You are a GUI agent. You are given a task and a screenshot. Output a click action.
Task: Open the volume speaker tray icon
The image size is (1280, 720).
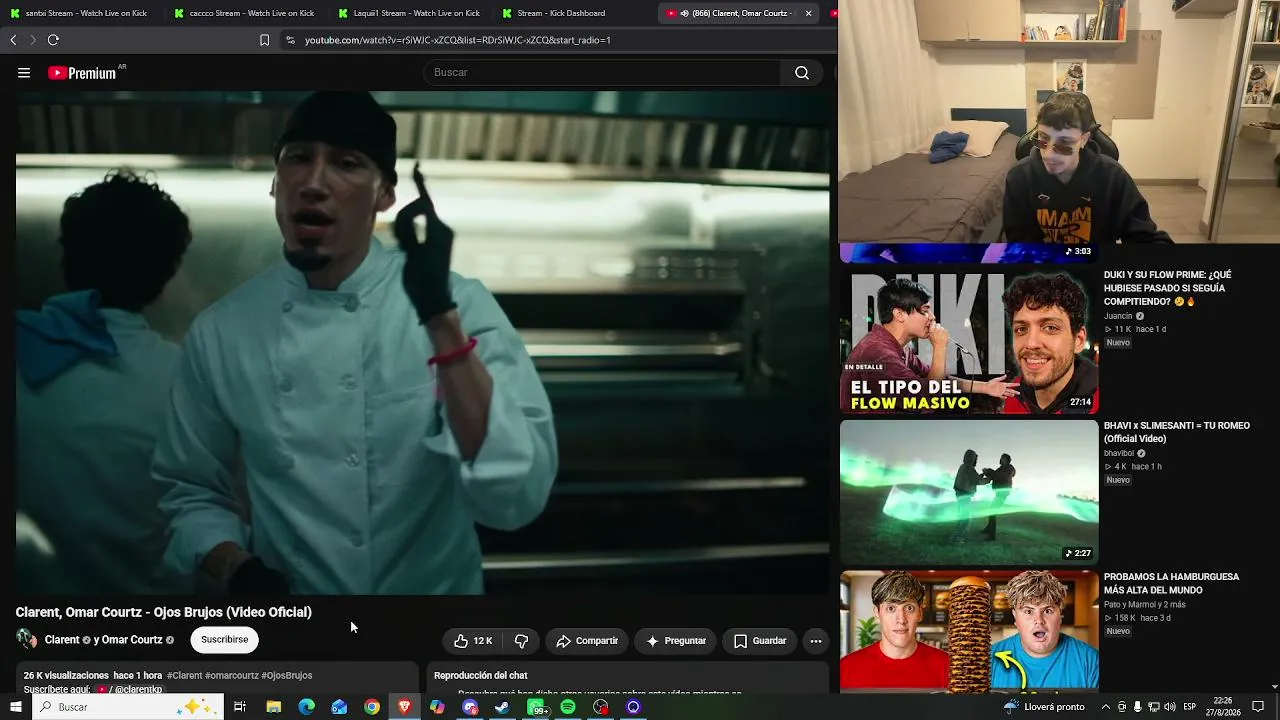point(1169,707)
